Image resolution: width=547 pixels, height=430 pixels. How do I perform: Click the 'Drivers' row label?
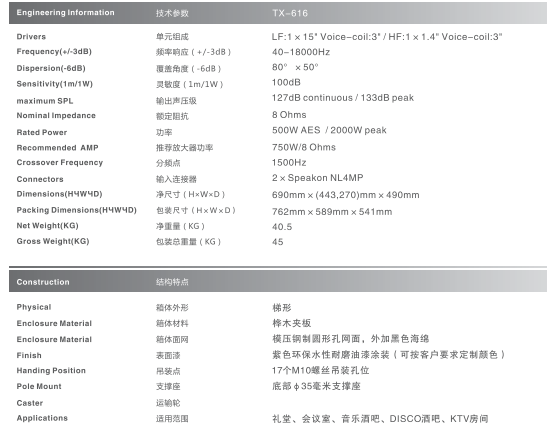point(31,37)
